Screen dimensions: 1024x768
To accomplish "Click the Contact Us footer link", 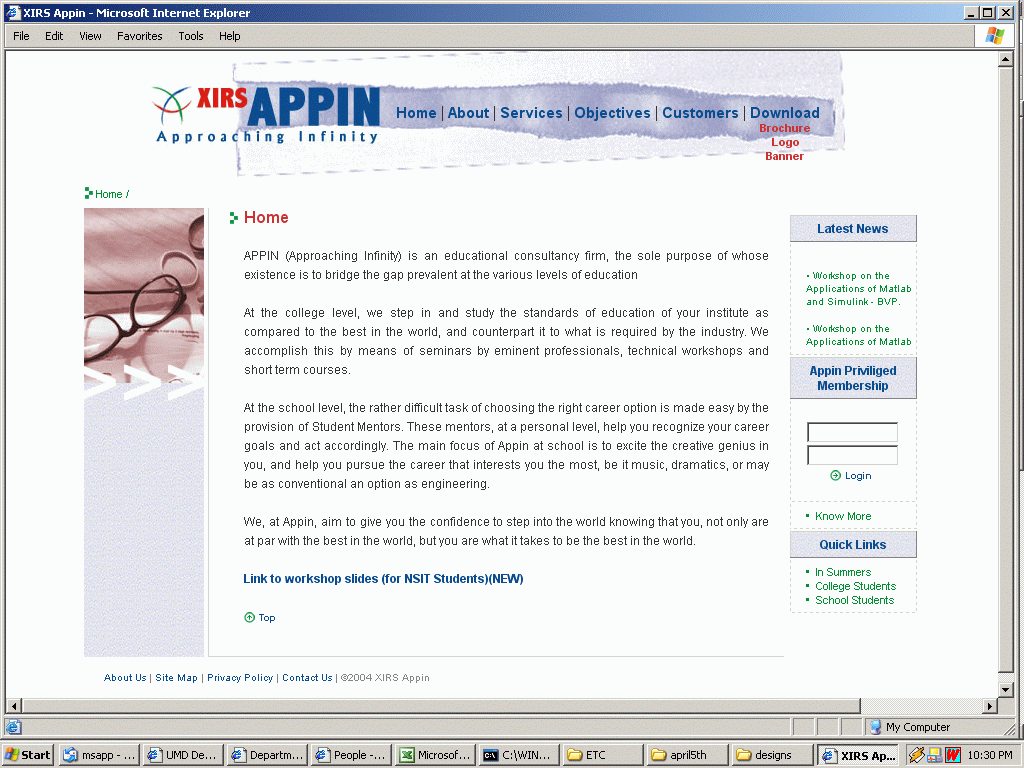I will click(307, 678).
